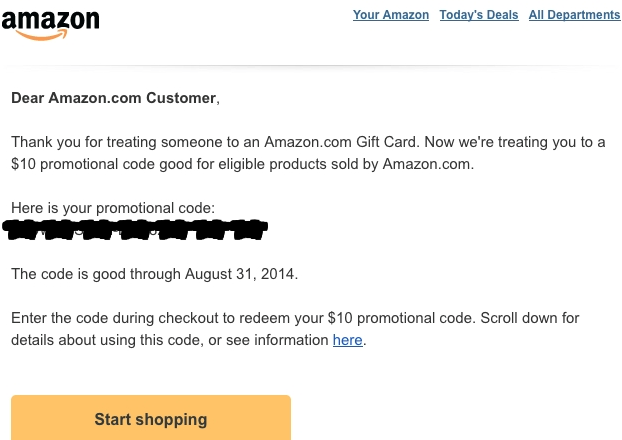Click the words 'Scroll down for'
Viewport: 622px width, 440px height.
click(530, 318)
